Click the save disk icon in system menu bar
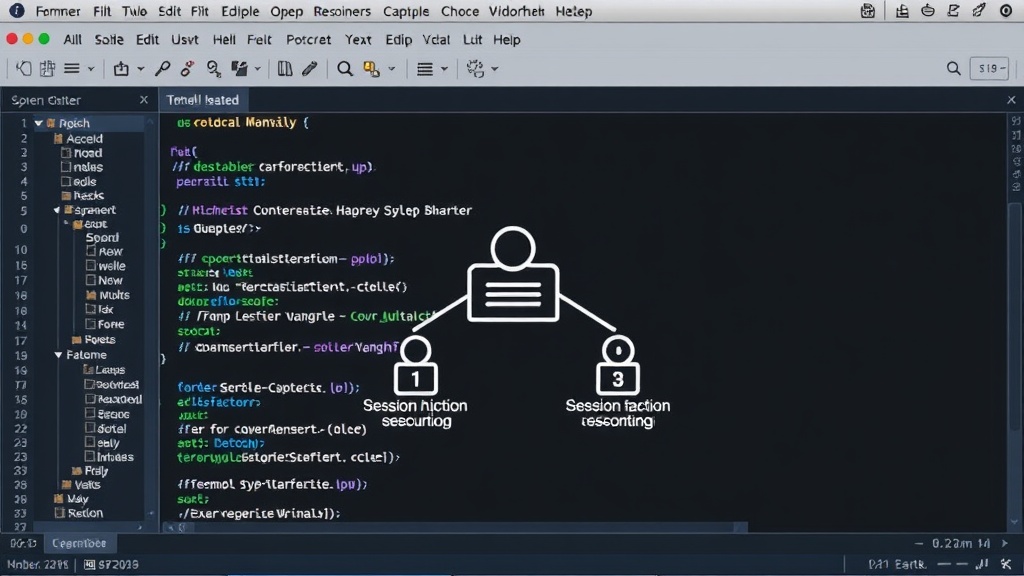This screenshot has width=1024, height=576. click(x=867, y=10)
